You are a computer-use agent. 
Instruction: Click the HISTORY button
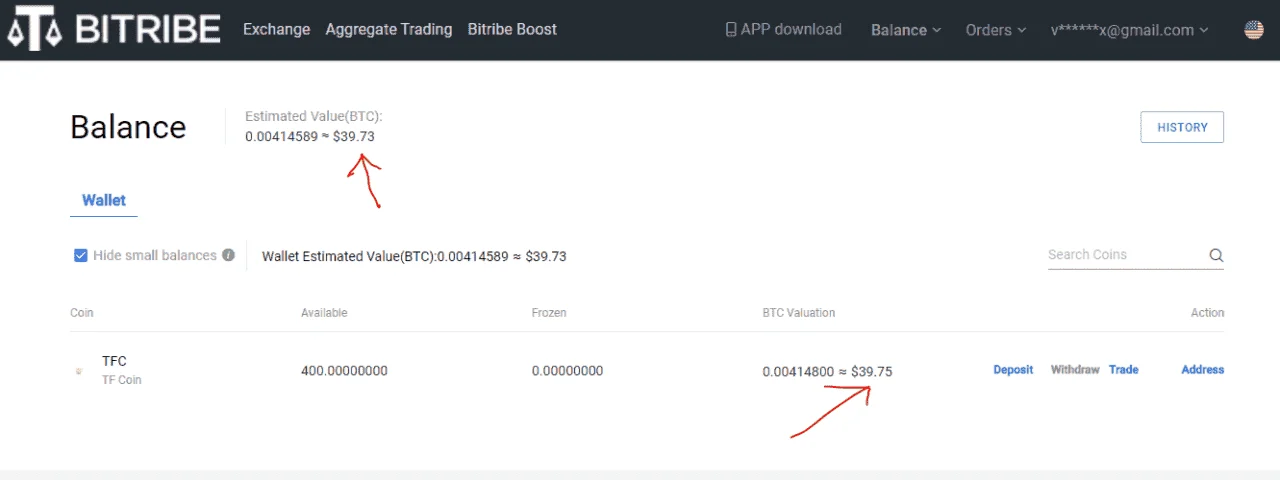1182,127
